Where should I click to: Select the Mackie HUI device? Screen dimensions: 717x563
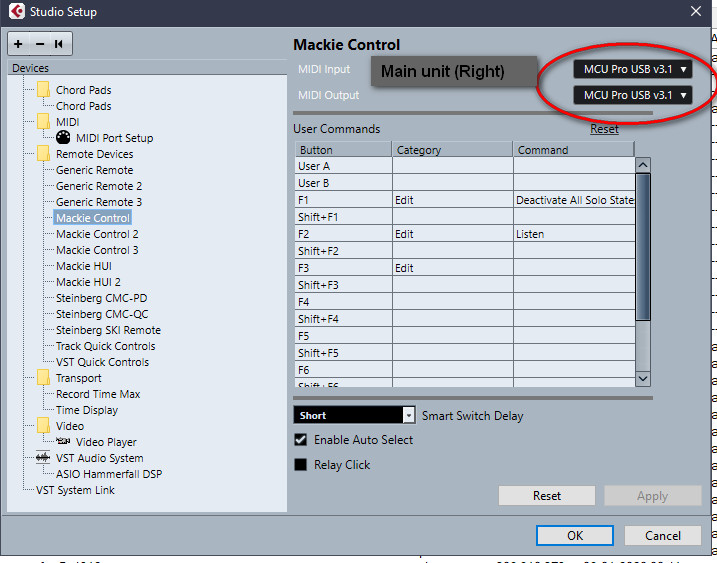point(84,266)
